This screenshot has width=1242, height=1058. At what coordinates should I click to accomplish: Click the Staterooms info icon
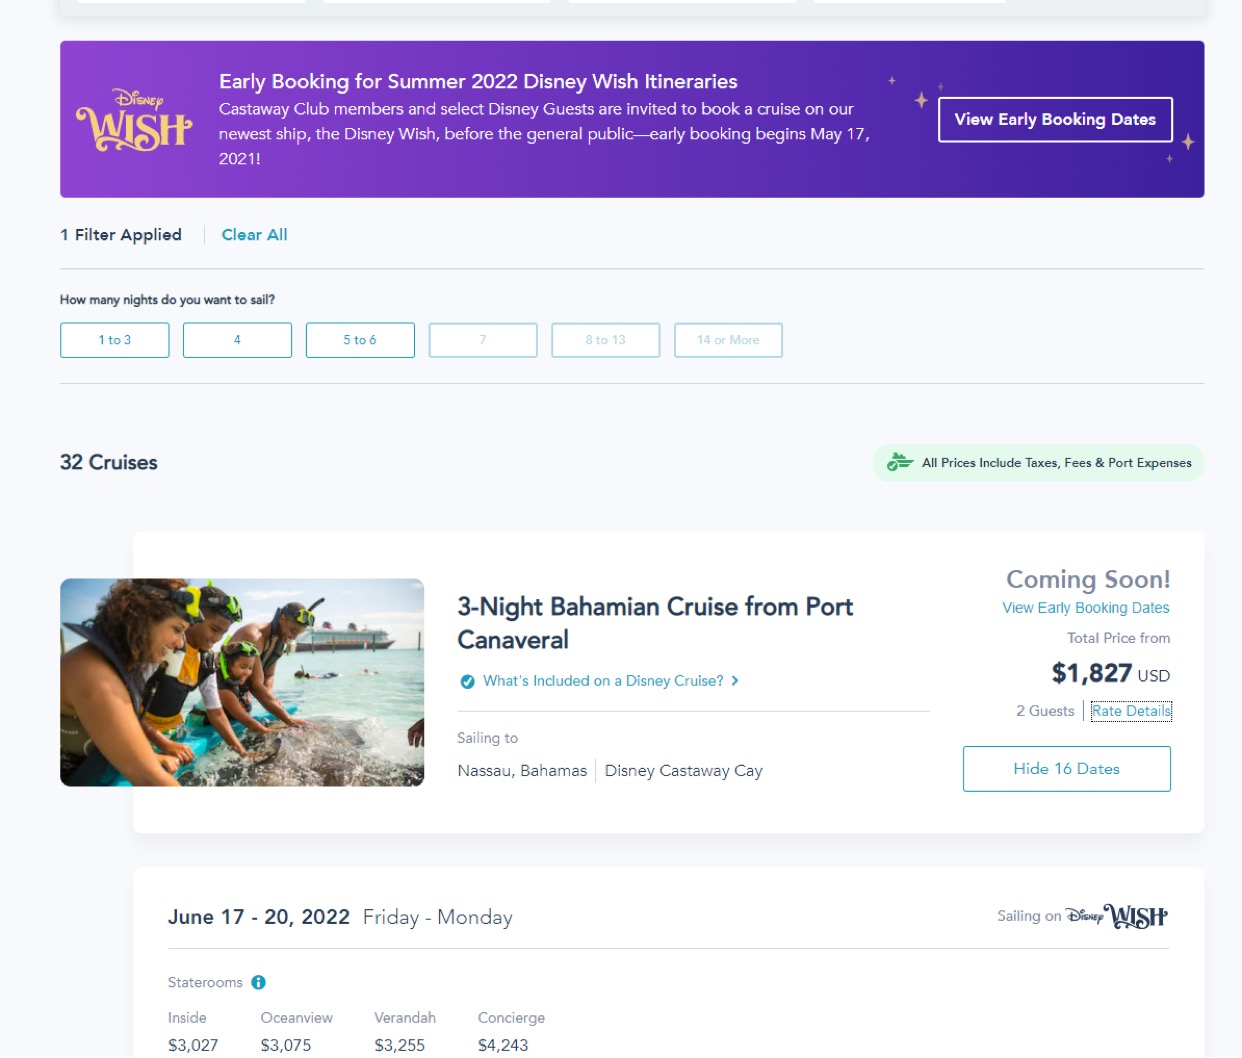coord(258,982)
